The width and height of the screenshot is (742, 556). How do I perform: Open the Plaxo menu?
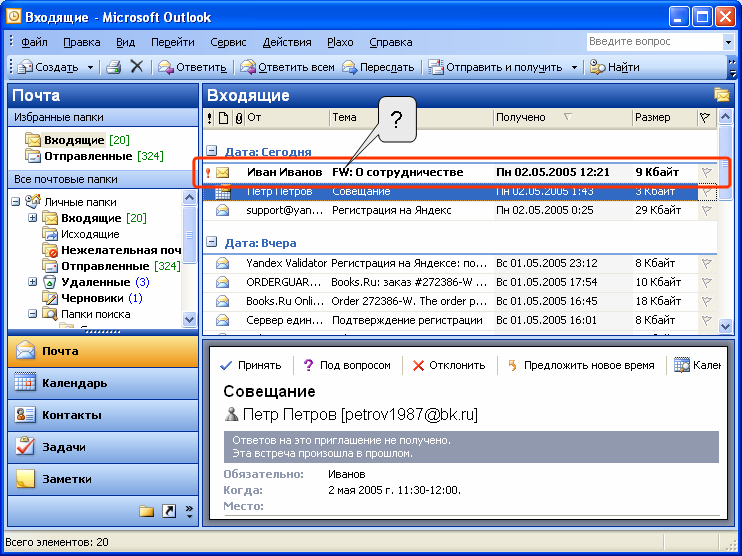tap(340, 42)
